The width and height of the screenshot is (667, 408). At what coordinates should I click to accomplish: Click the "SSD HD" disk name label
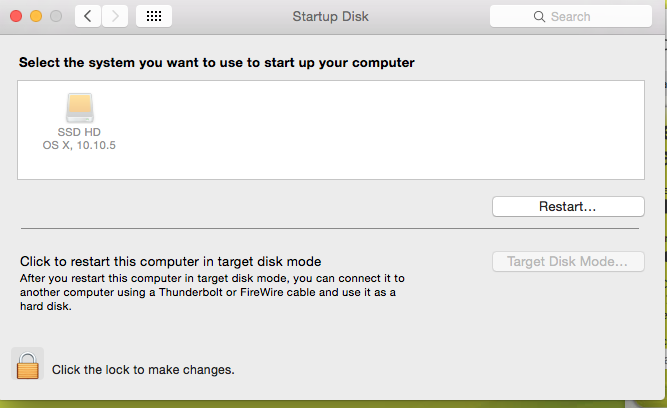pyautogui.click(x=79, y=132)
